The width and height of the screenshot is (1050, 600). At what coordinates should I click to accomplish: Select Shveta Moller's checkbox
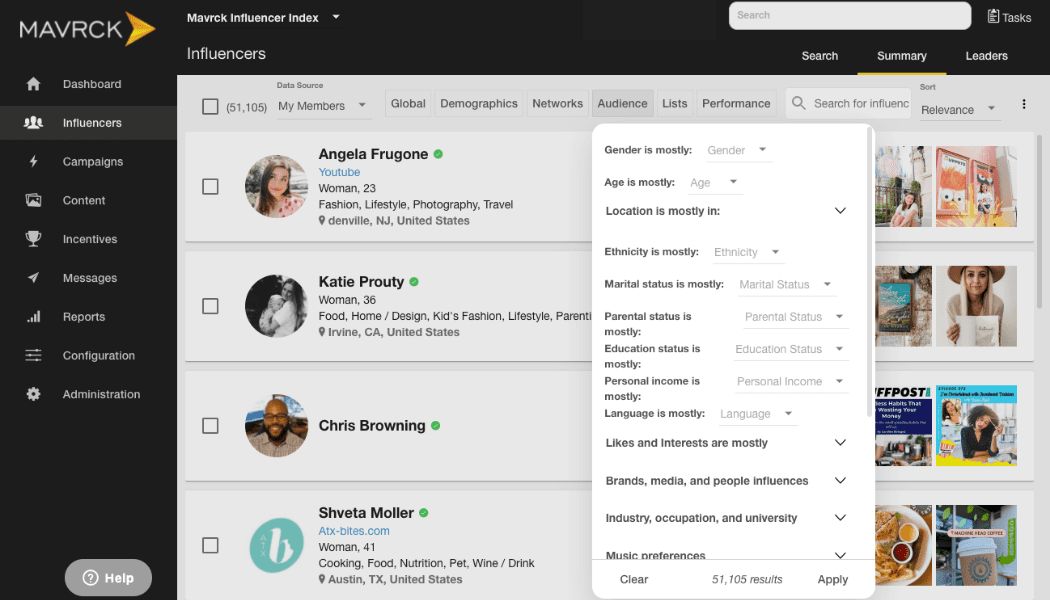pos(210,545)
